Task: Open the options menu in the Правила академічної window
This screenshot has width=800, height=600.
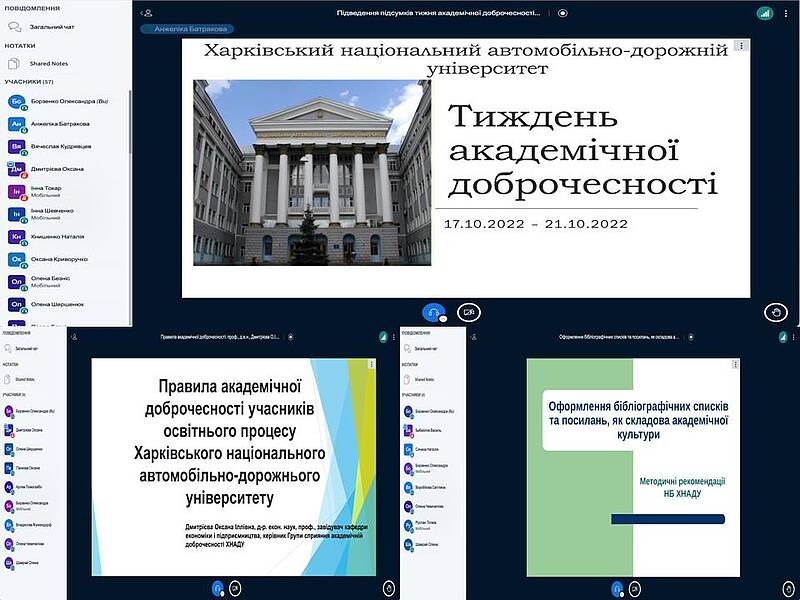Action: 394,337
